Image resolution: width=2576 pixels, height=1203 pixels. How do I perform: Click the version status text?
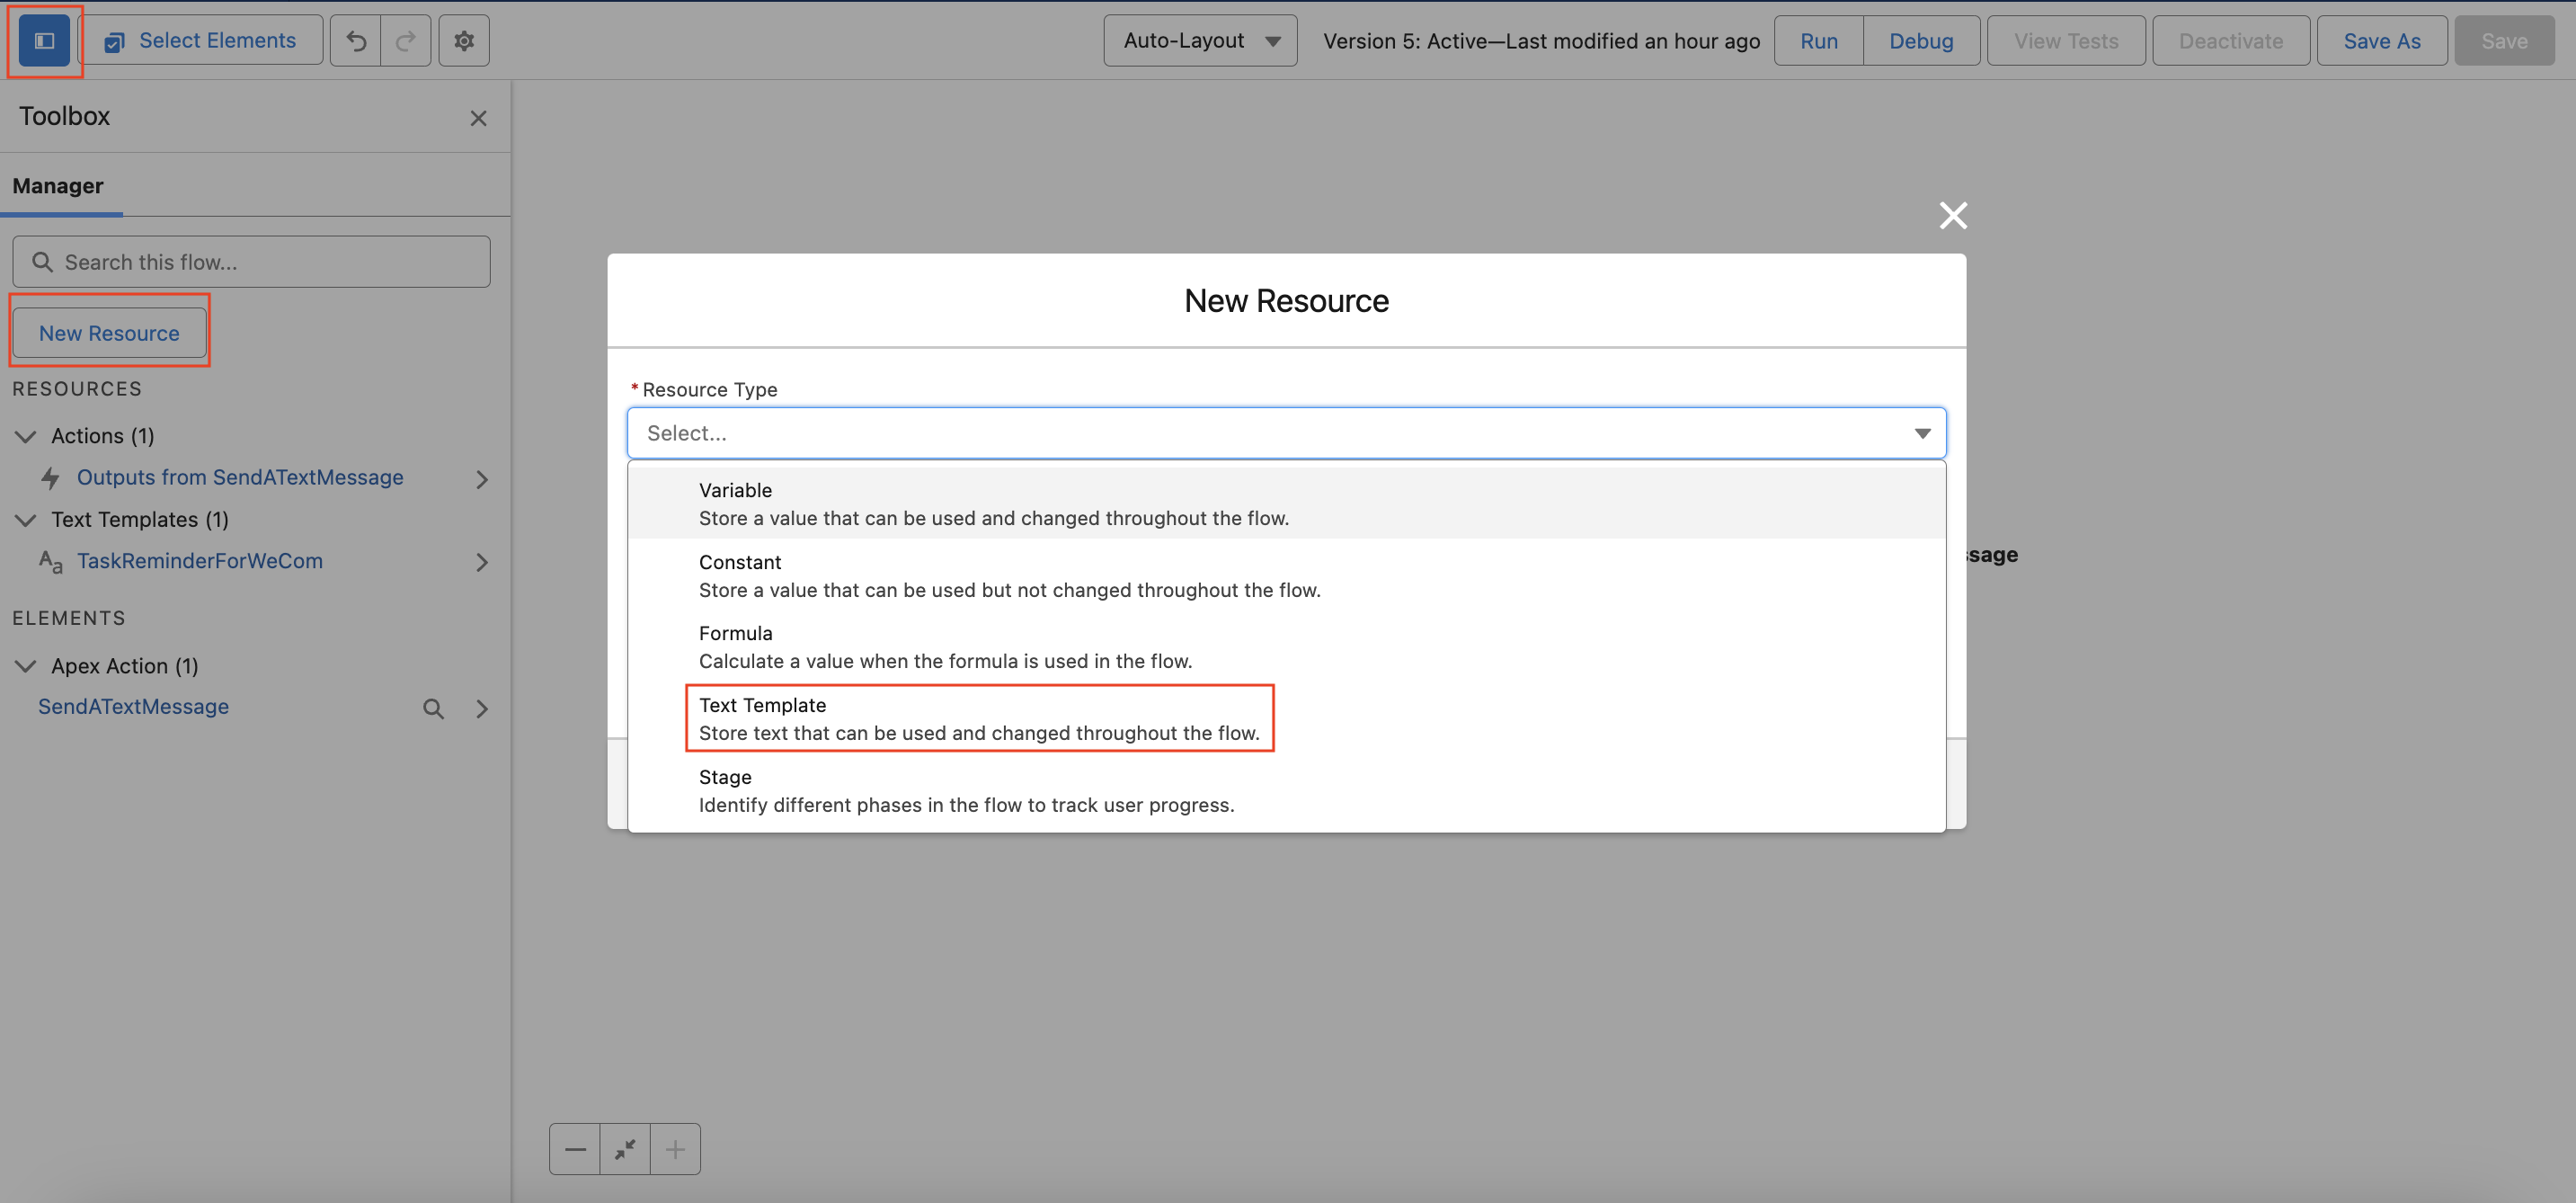(1541, 41)
